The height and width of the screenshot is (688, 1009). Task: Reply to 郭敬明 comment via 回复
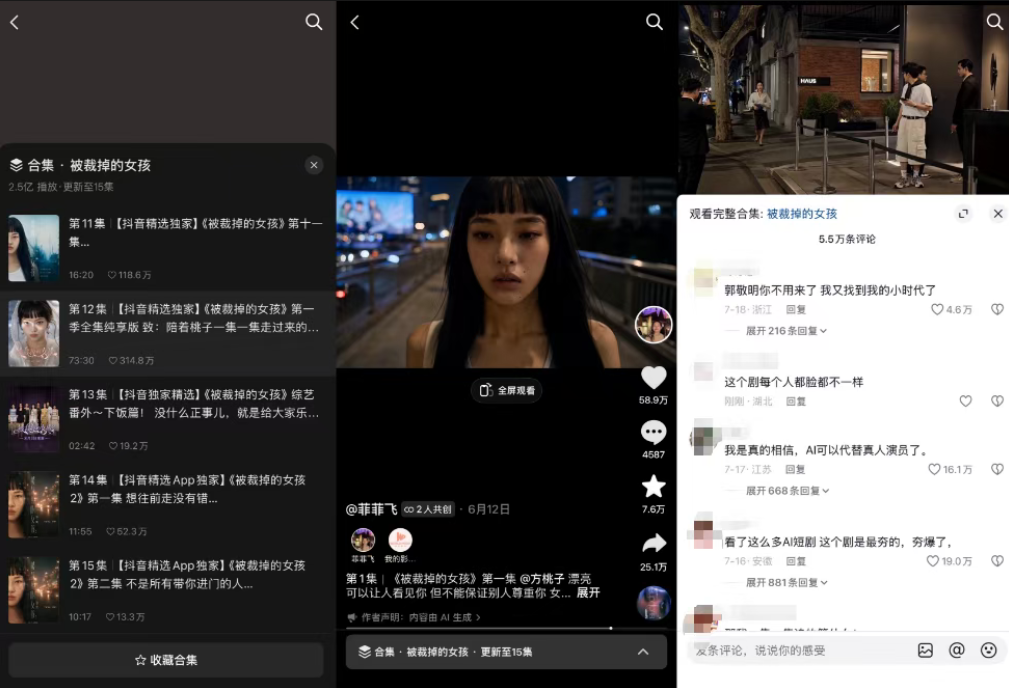[x=796, y=310]
